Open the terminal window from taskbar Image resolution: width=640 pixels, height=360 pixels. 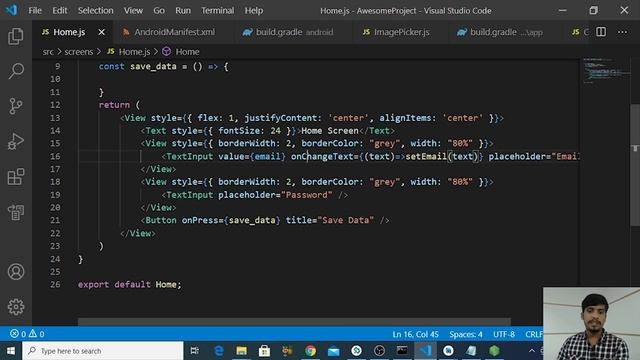(x=402, y=351)
